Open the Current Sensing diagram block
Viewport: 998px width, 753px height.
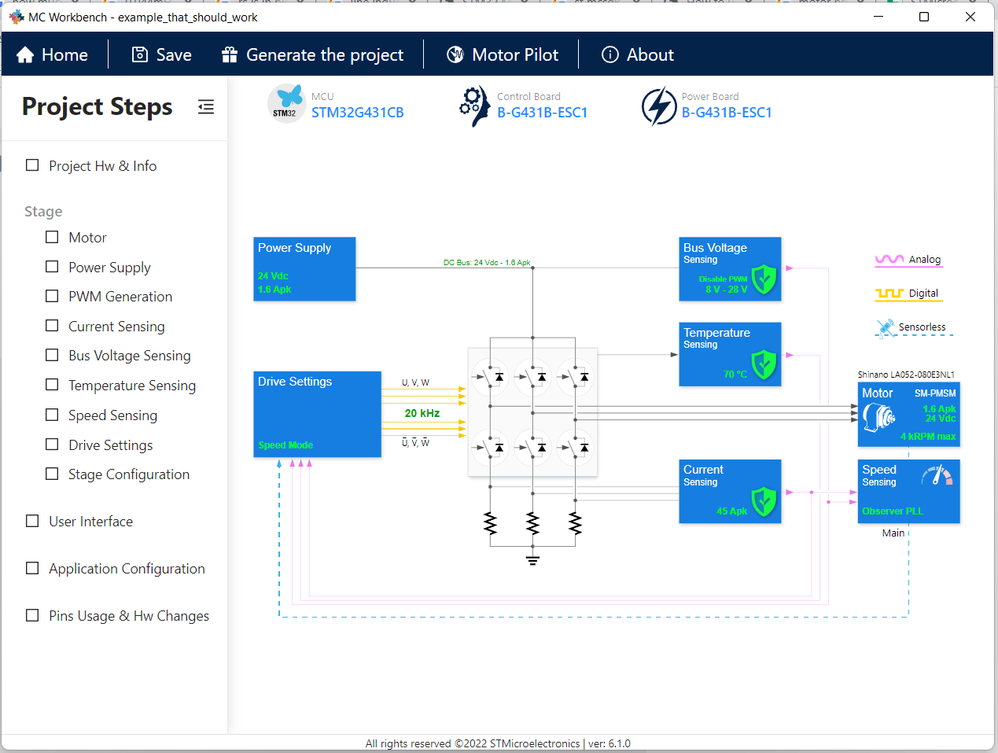tap(729, 491)
